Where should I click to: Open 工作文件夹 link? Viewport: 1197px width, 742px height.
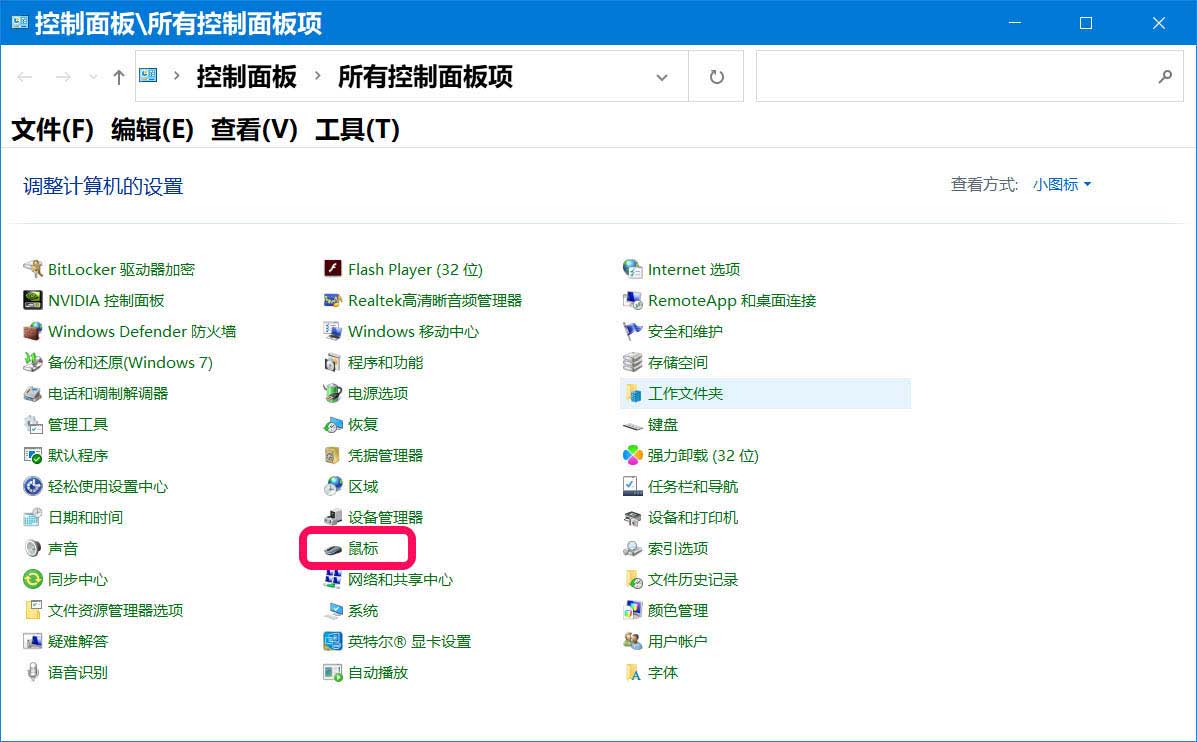click(685, 394)
